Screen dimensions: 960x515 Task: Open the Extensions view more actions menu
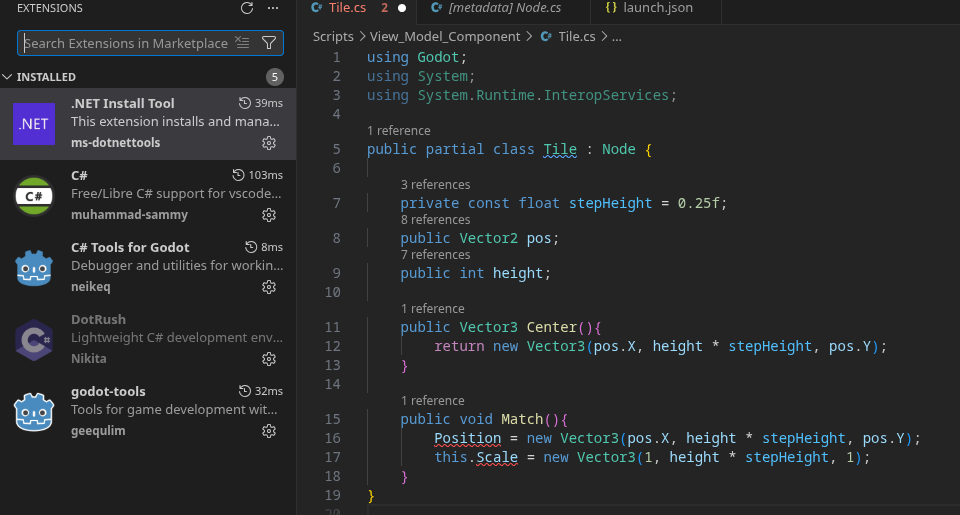274,8
